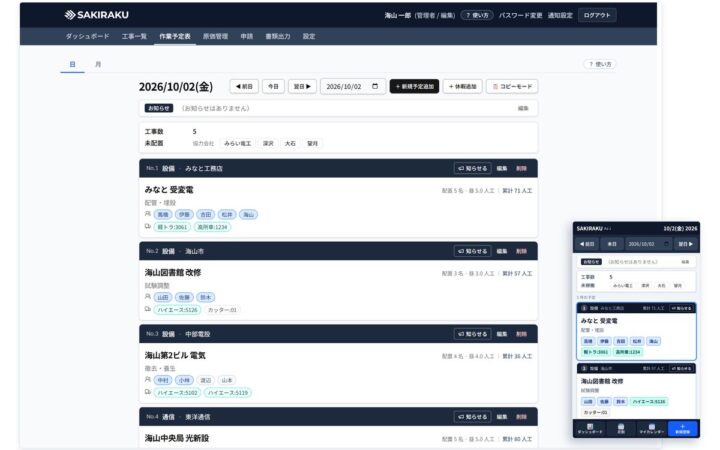720x450 pixels.
Task: Click the ログアウト button
Action: click(597, 15)
